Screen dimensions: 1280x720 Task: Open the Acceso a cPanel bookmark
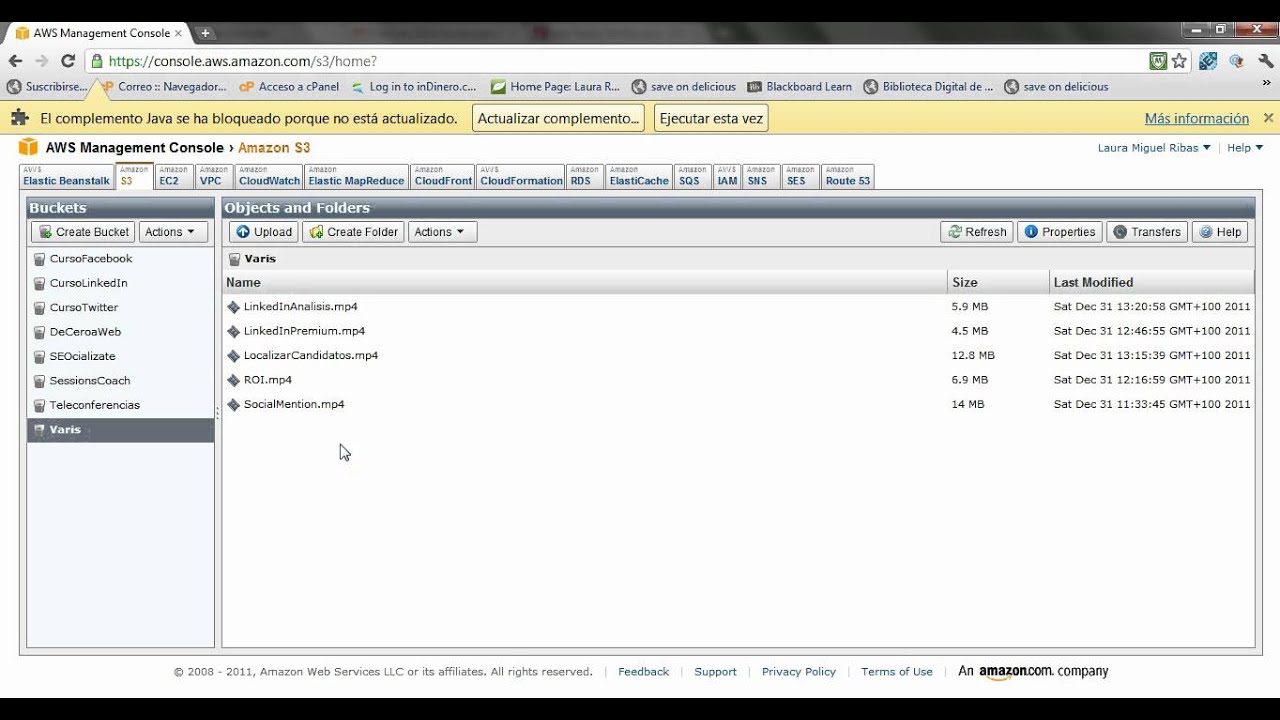tap(289, 87)
